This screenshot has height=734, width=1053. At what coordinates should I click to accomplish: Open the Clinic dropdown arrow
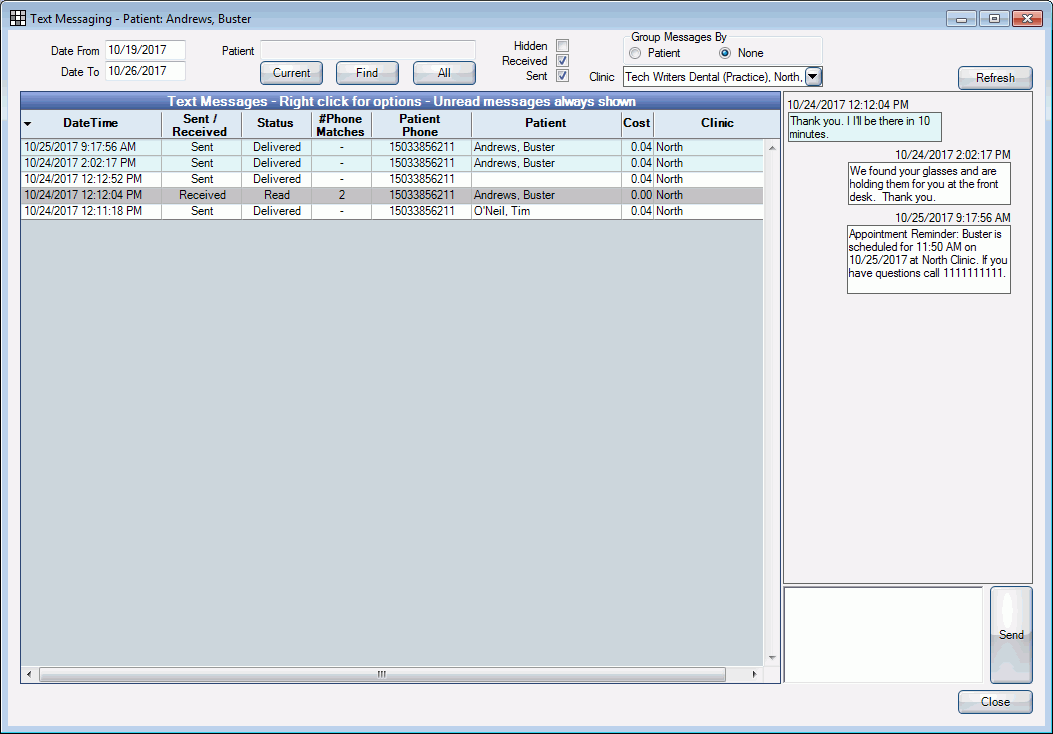(813, 77)
